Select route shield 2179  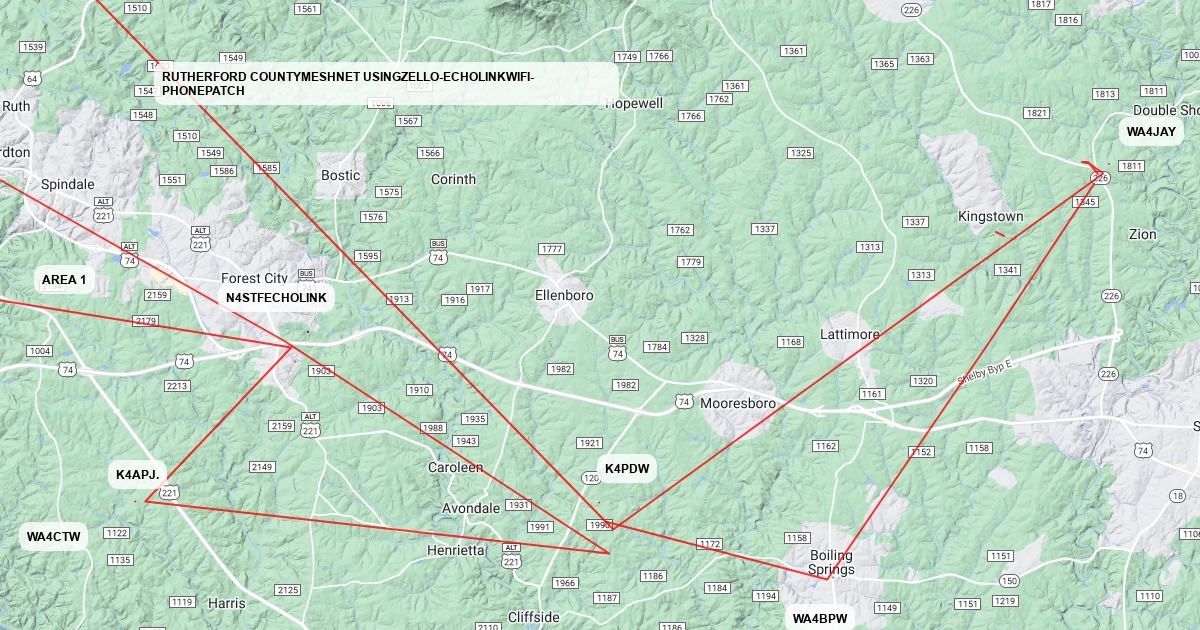[145, 321]
